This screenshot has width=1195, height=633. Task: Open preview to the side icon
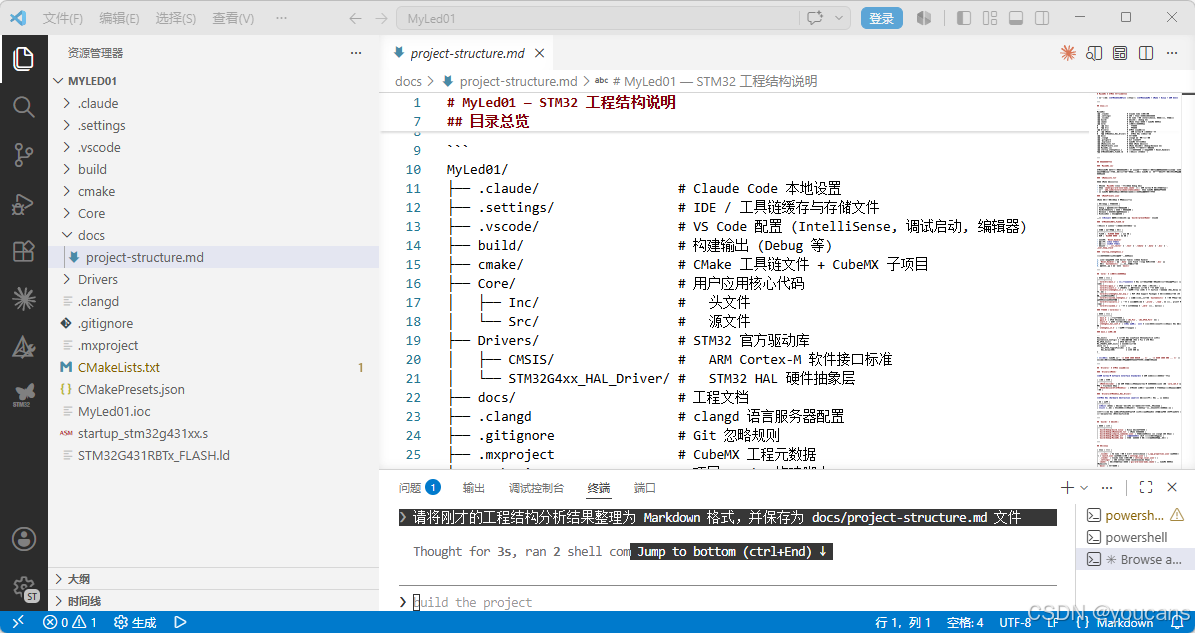[x=1094, y=53]
